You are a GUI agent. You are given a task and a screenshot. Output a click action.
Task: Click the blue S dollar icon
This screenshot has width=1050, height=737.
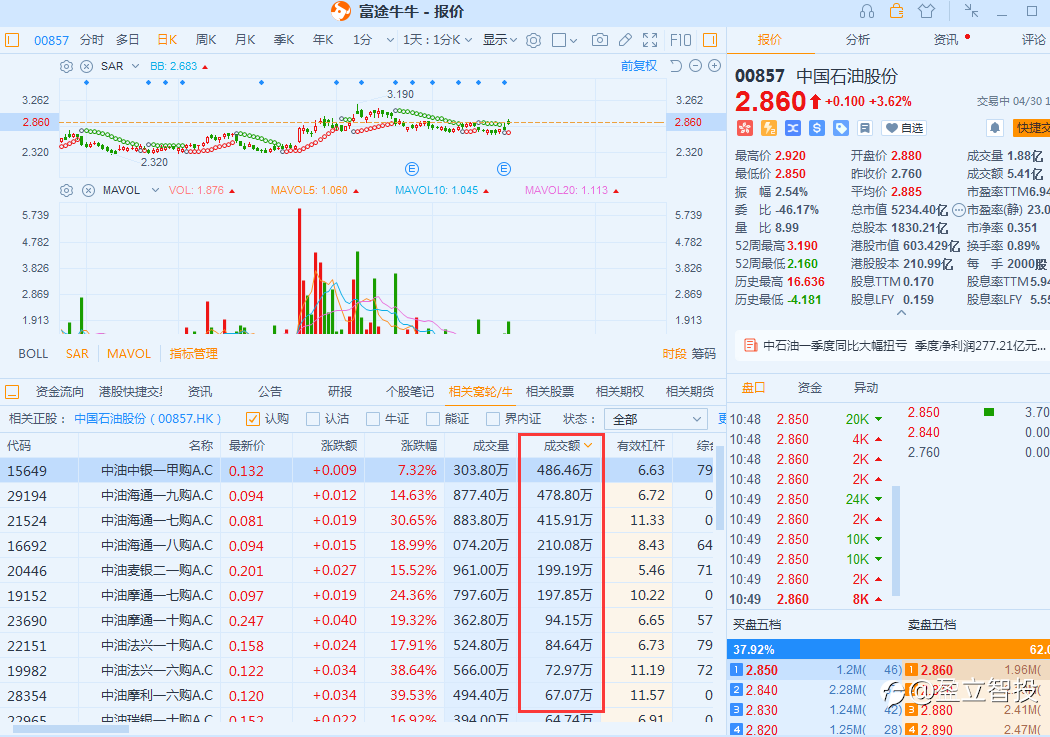point(817,128)
